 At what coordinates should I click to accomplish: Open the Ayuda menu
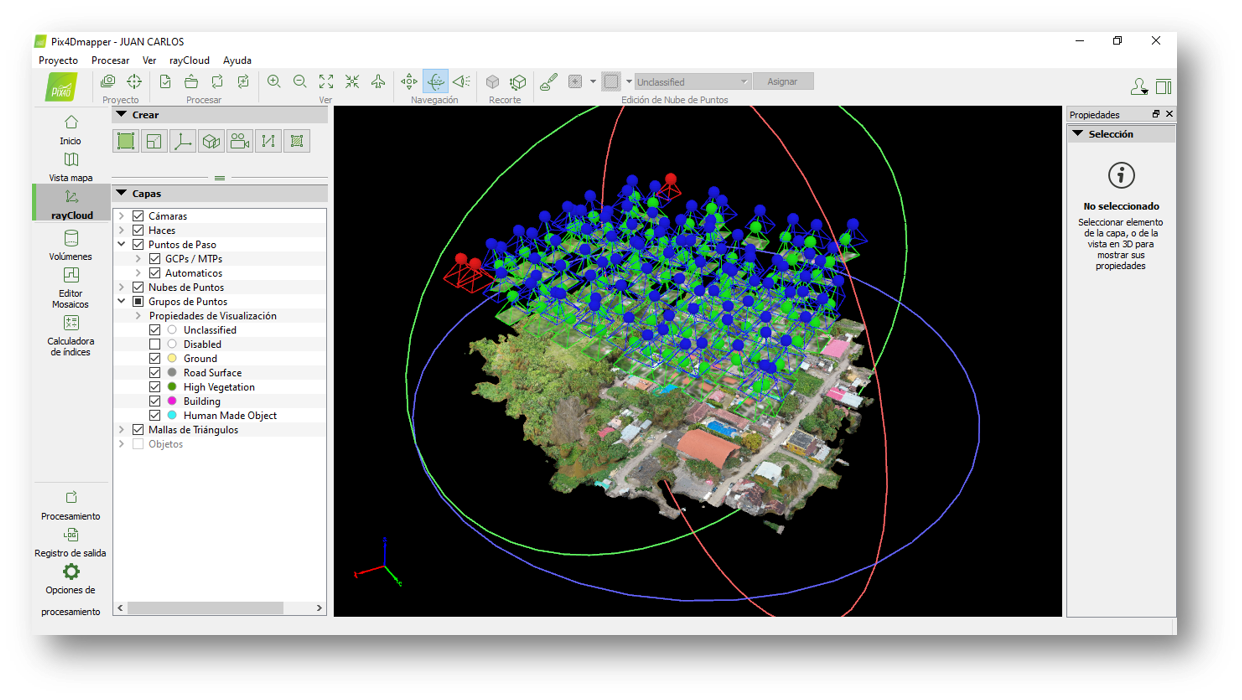tap(237, 60)
